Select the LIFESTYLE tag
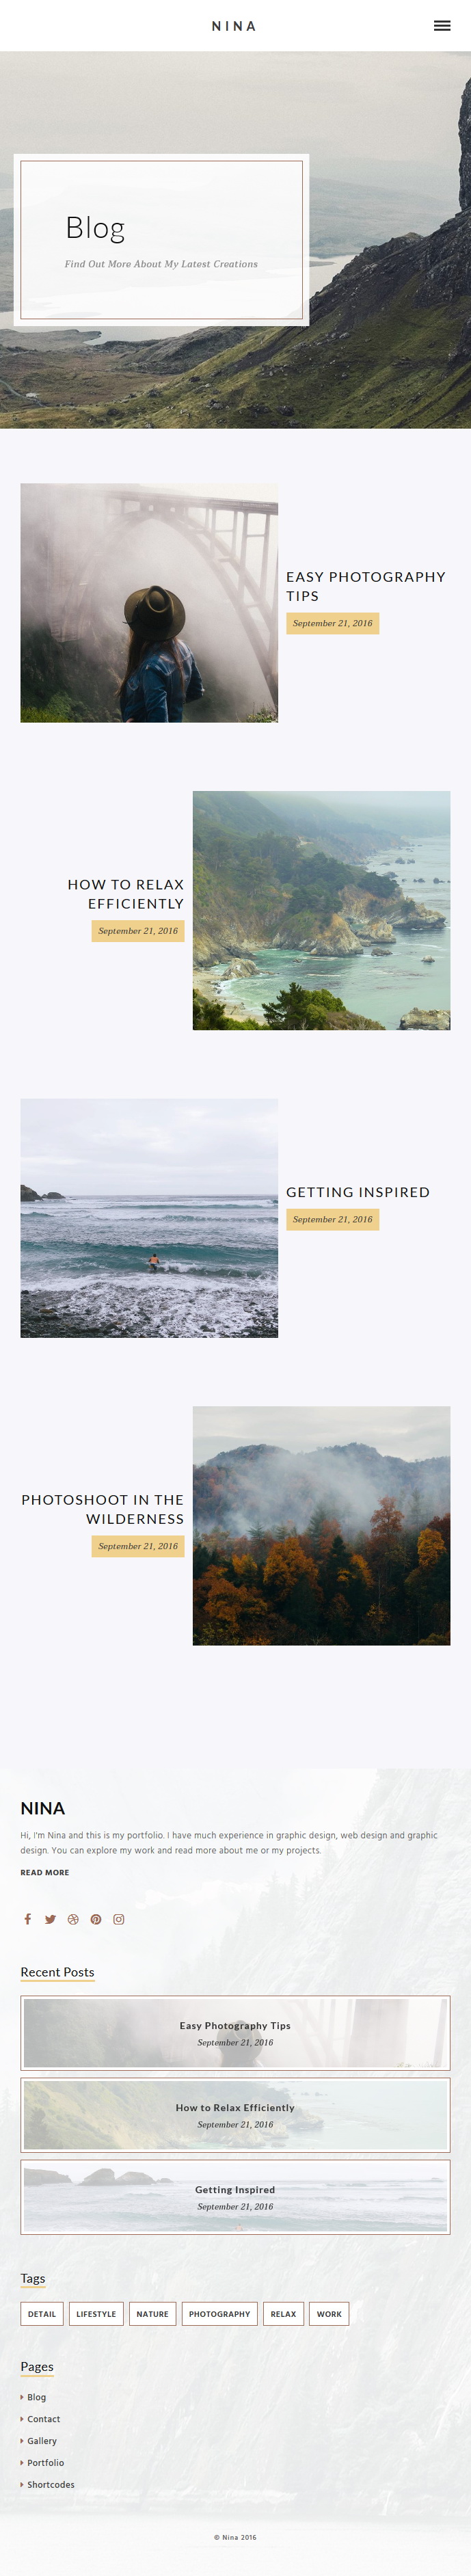The image size is (471, 2576). click(96, 2314)
